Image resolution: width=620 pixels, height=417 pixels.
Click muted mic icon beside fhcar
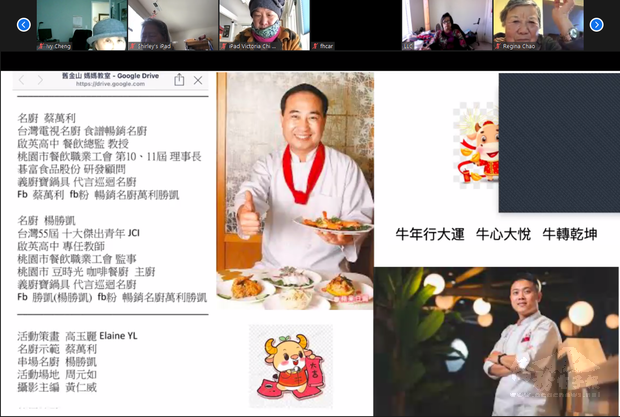(315, 46)
